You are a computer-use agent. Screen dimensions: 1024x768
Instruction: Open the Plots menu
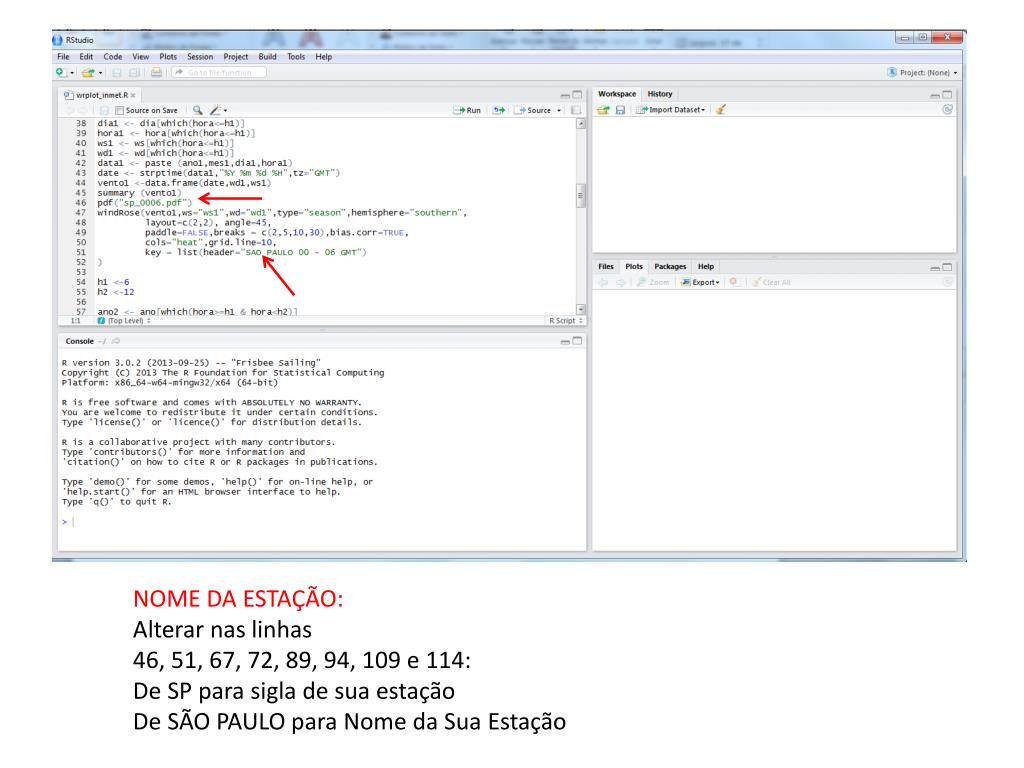(x=168, y=57)
